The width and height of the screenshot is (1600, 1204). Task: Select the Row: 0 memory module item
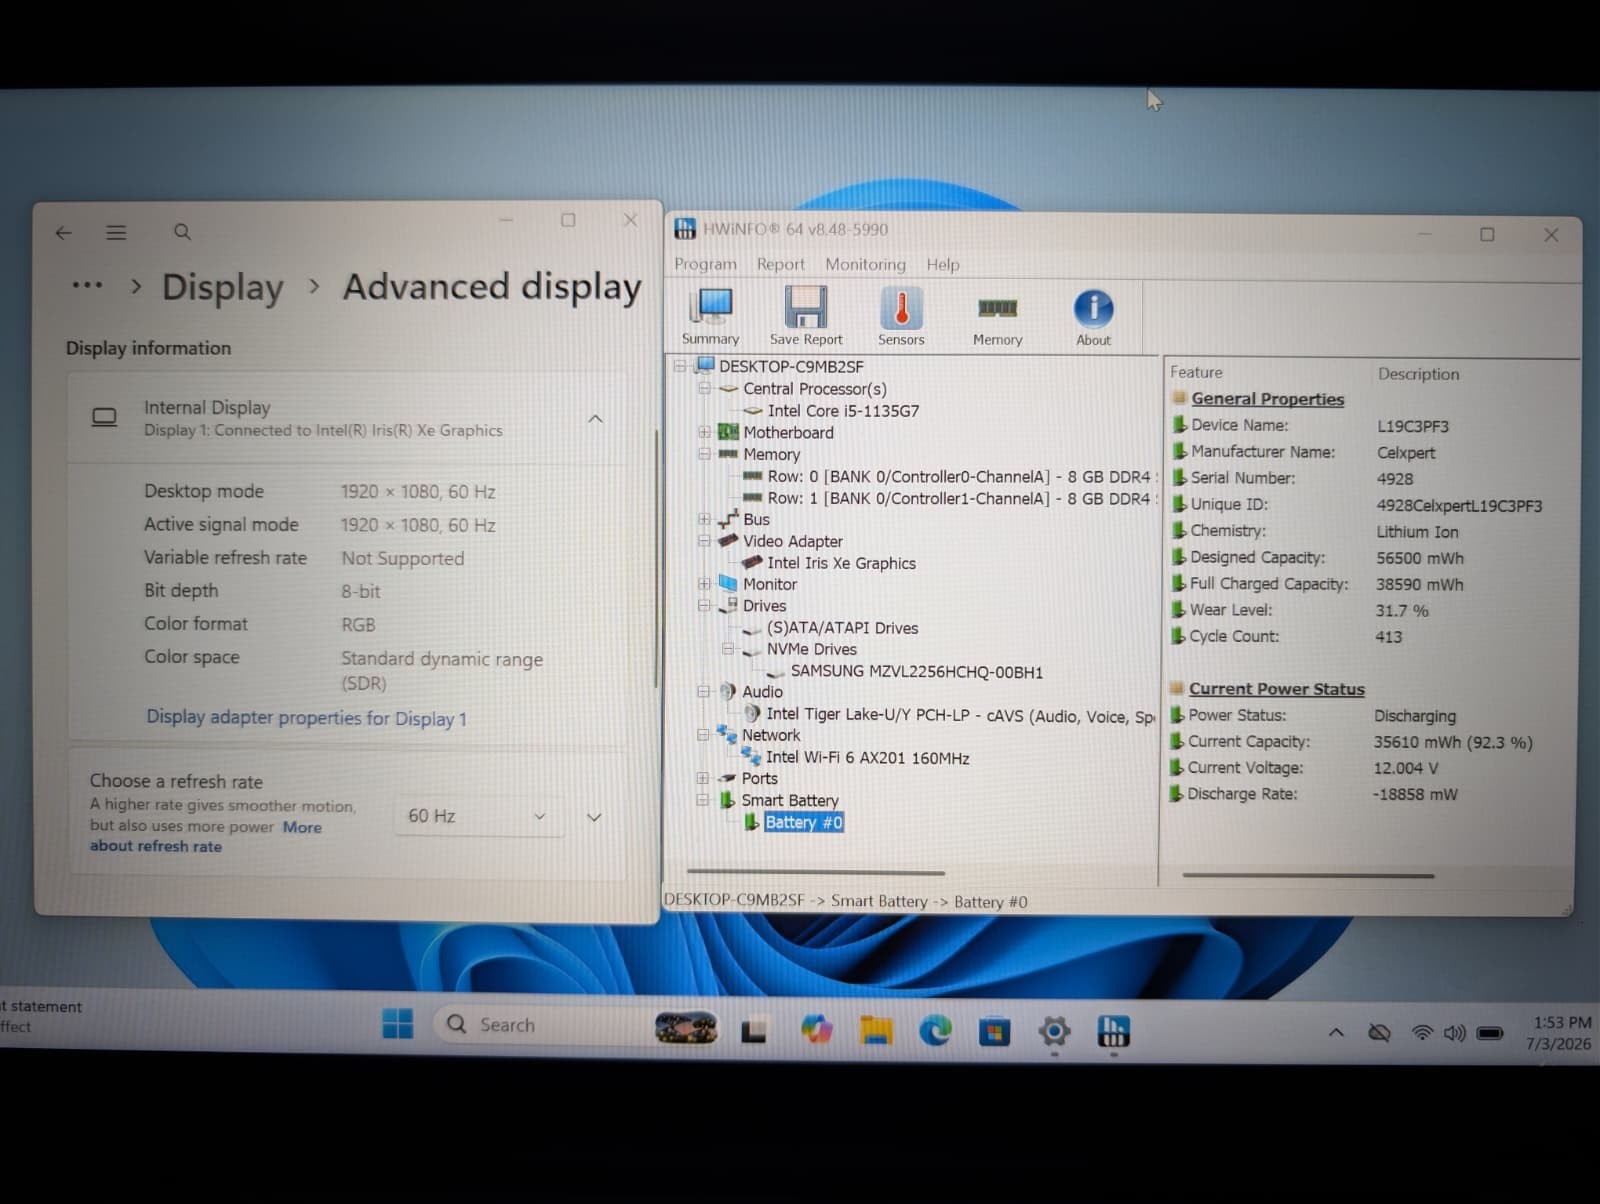click(x=960, y=477)
